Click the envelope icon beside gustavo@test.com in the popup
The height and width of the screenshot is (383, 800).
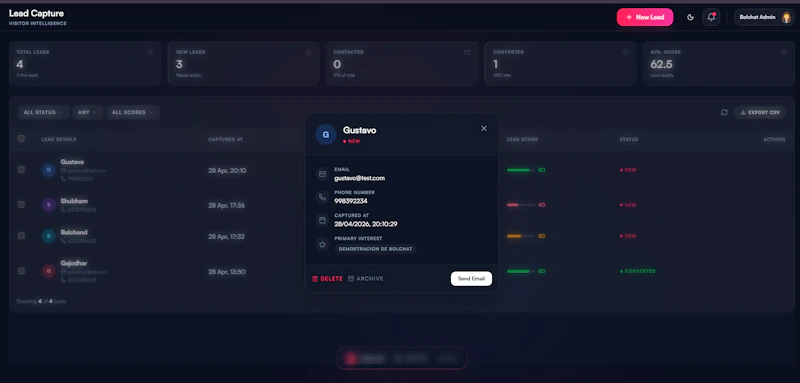[x=322, y=174]
